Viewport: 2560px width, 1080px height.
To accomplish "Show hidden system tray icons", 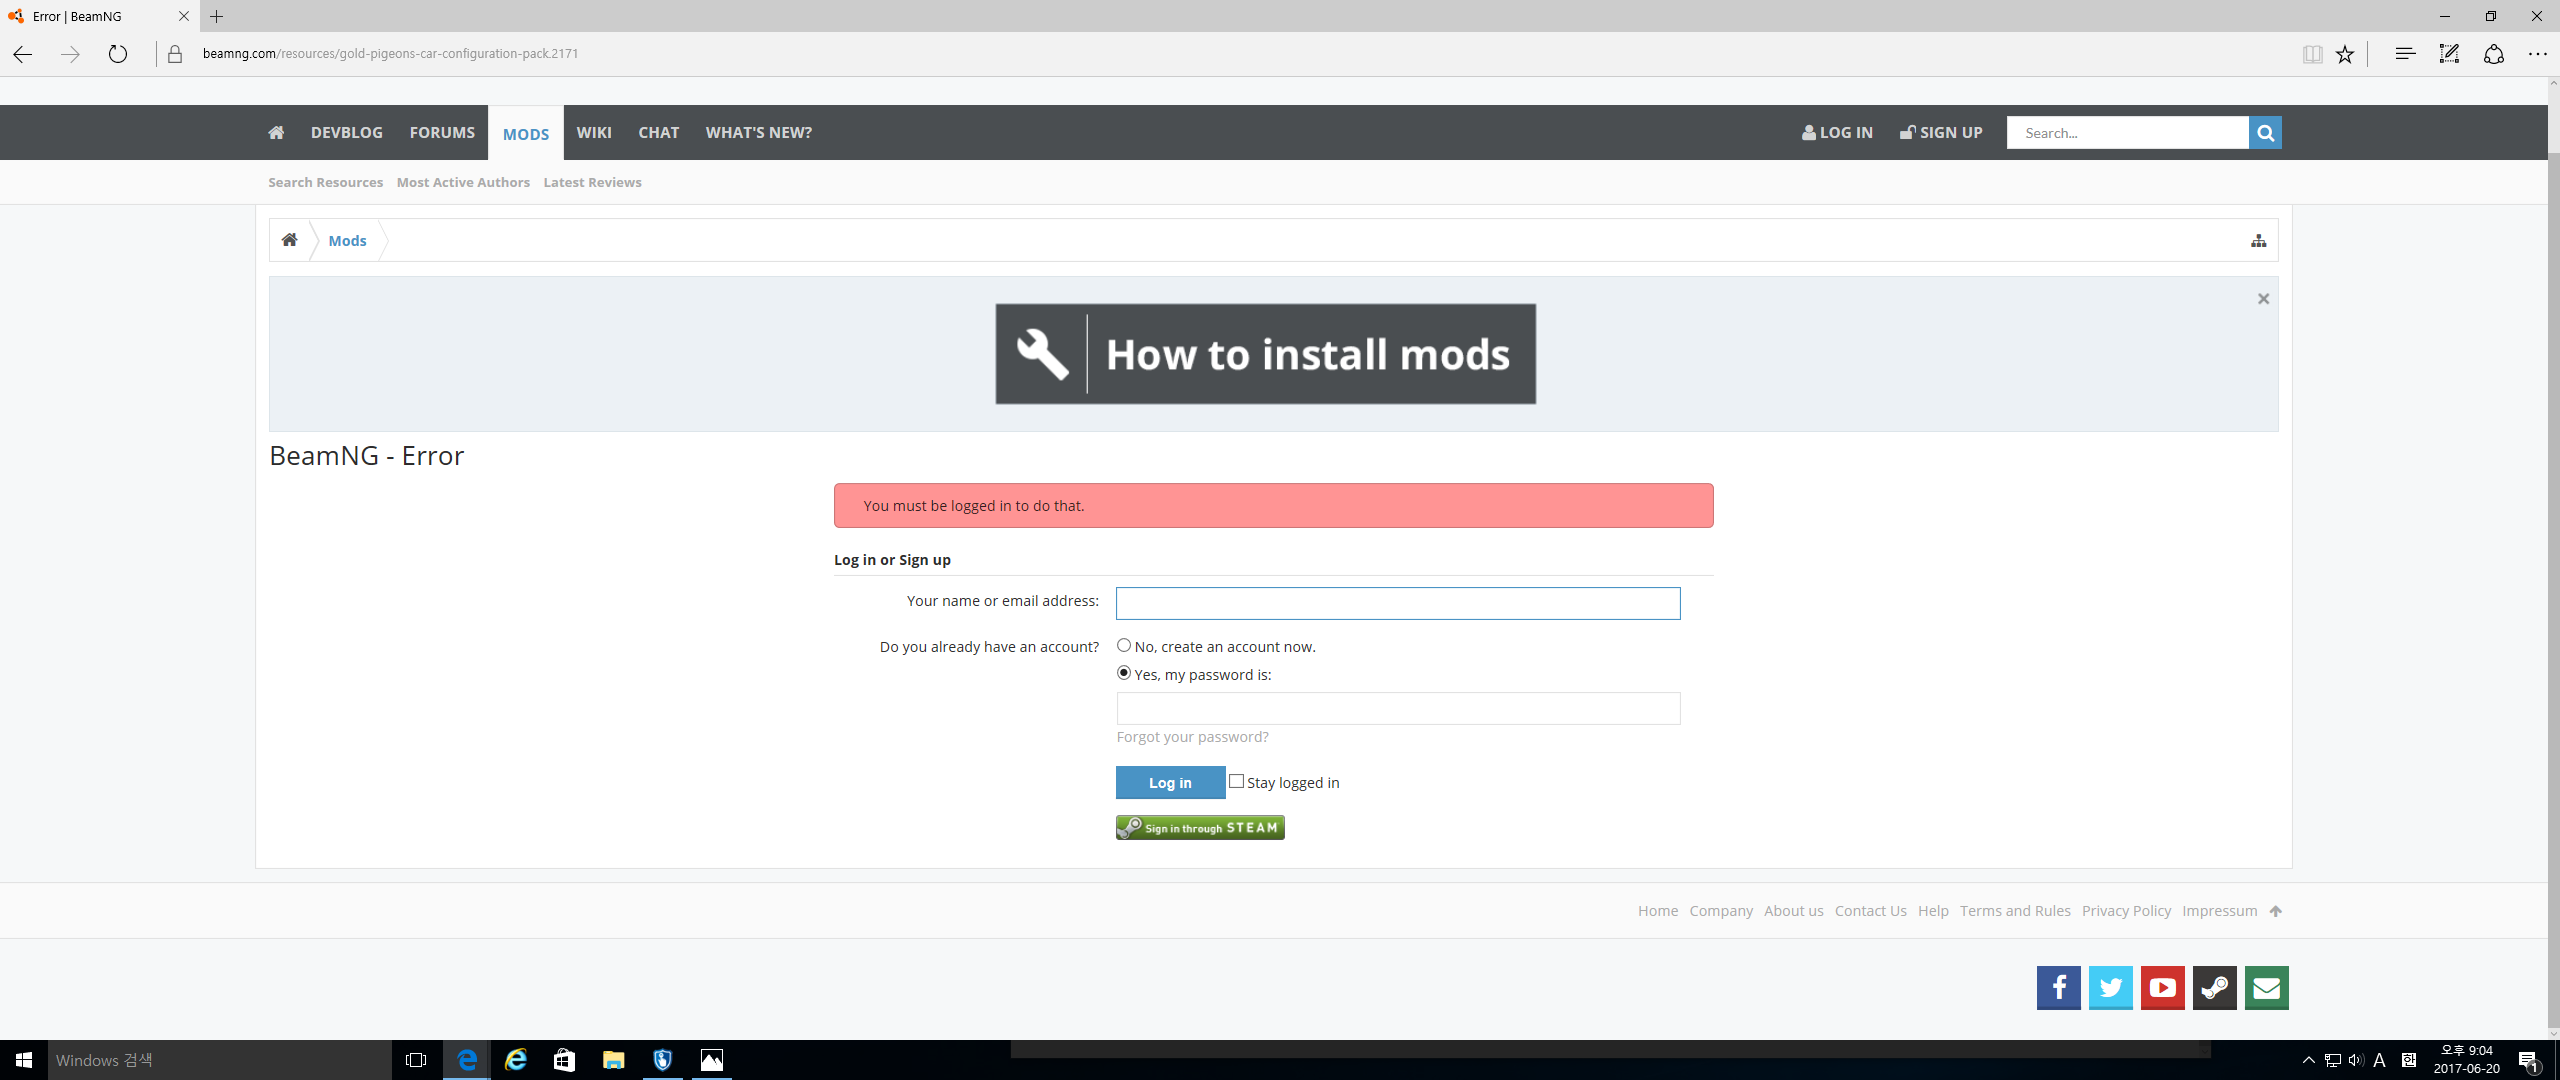I will coord(2308,1060).
